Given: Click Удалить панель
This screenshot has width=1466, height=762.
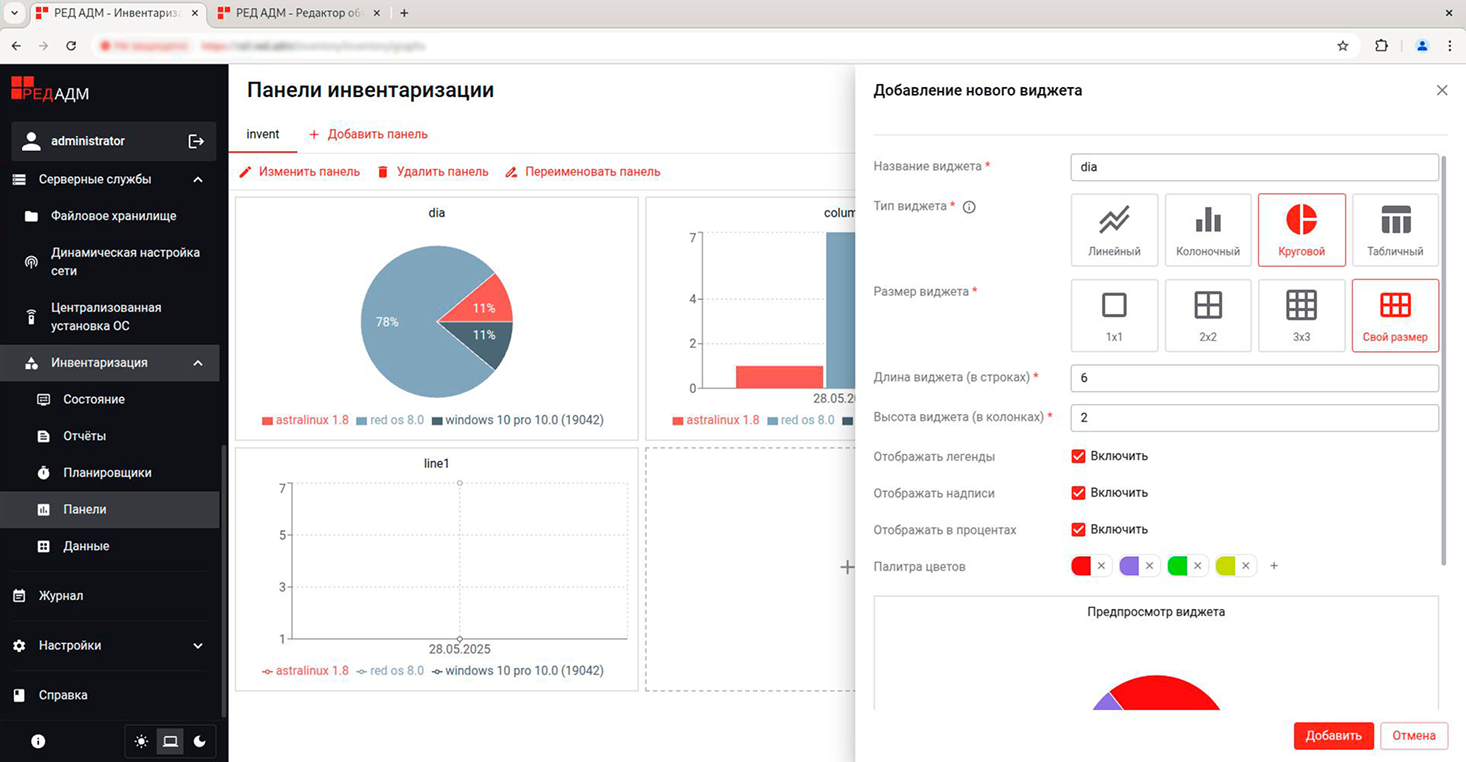Looking at the screenshot, I should pos(432,172).
